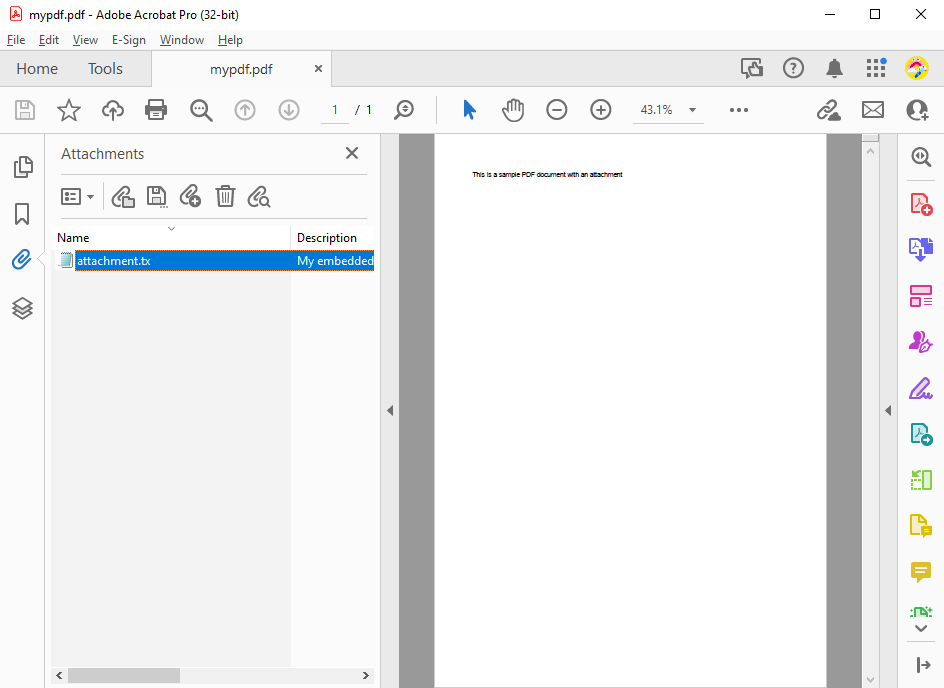Delete the selected attachment with trash icon
This screenshot has height=688, width=944.
[225, 196]
